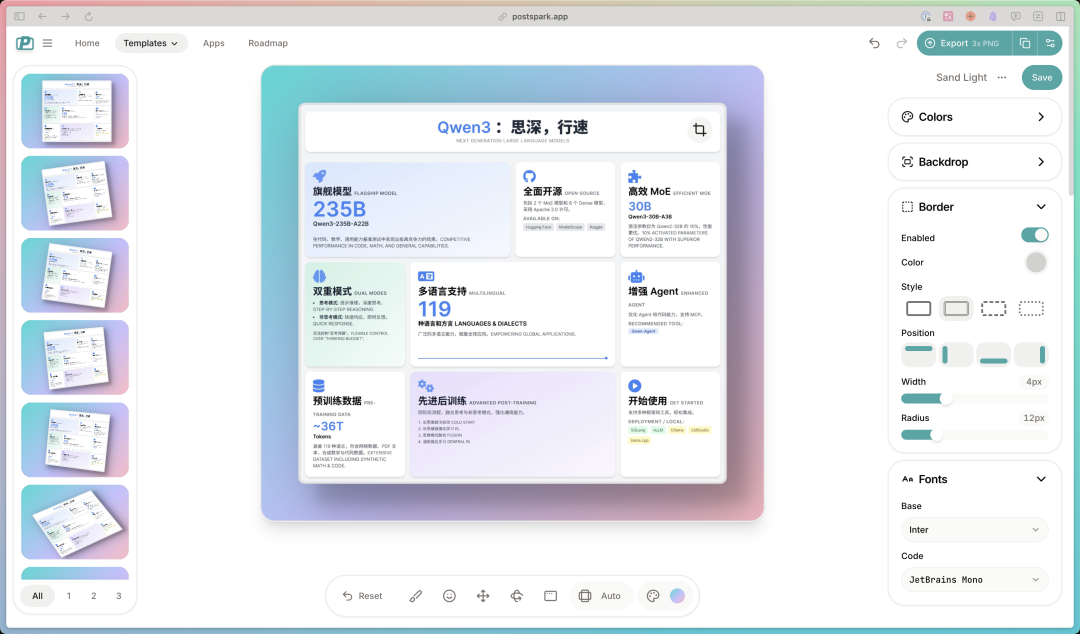Open export settings sliders icon
This screenshot has width=1080, height=634.
[1050, 43]
